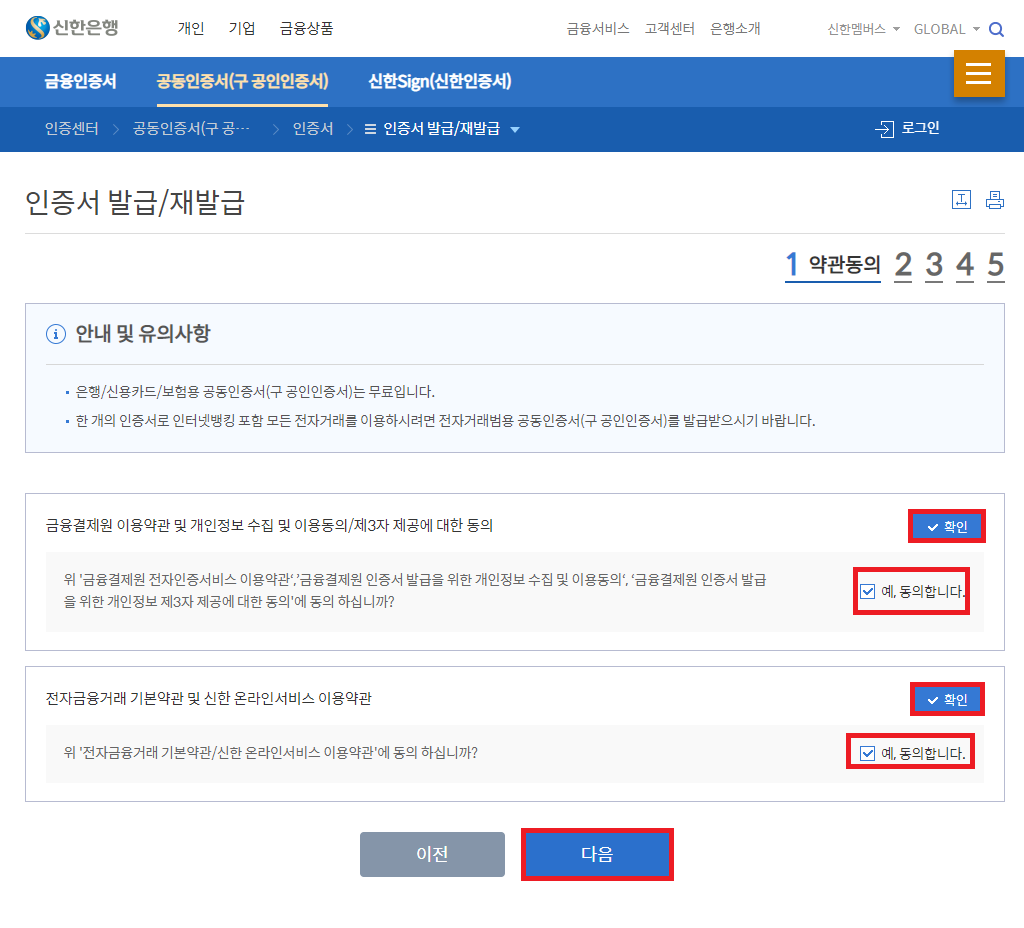Open the orange hamburger menu
This screenshot has width=1024, height=928.
tap(979, 74)
